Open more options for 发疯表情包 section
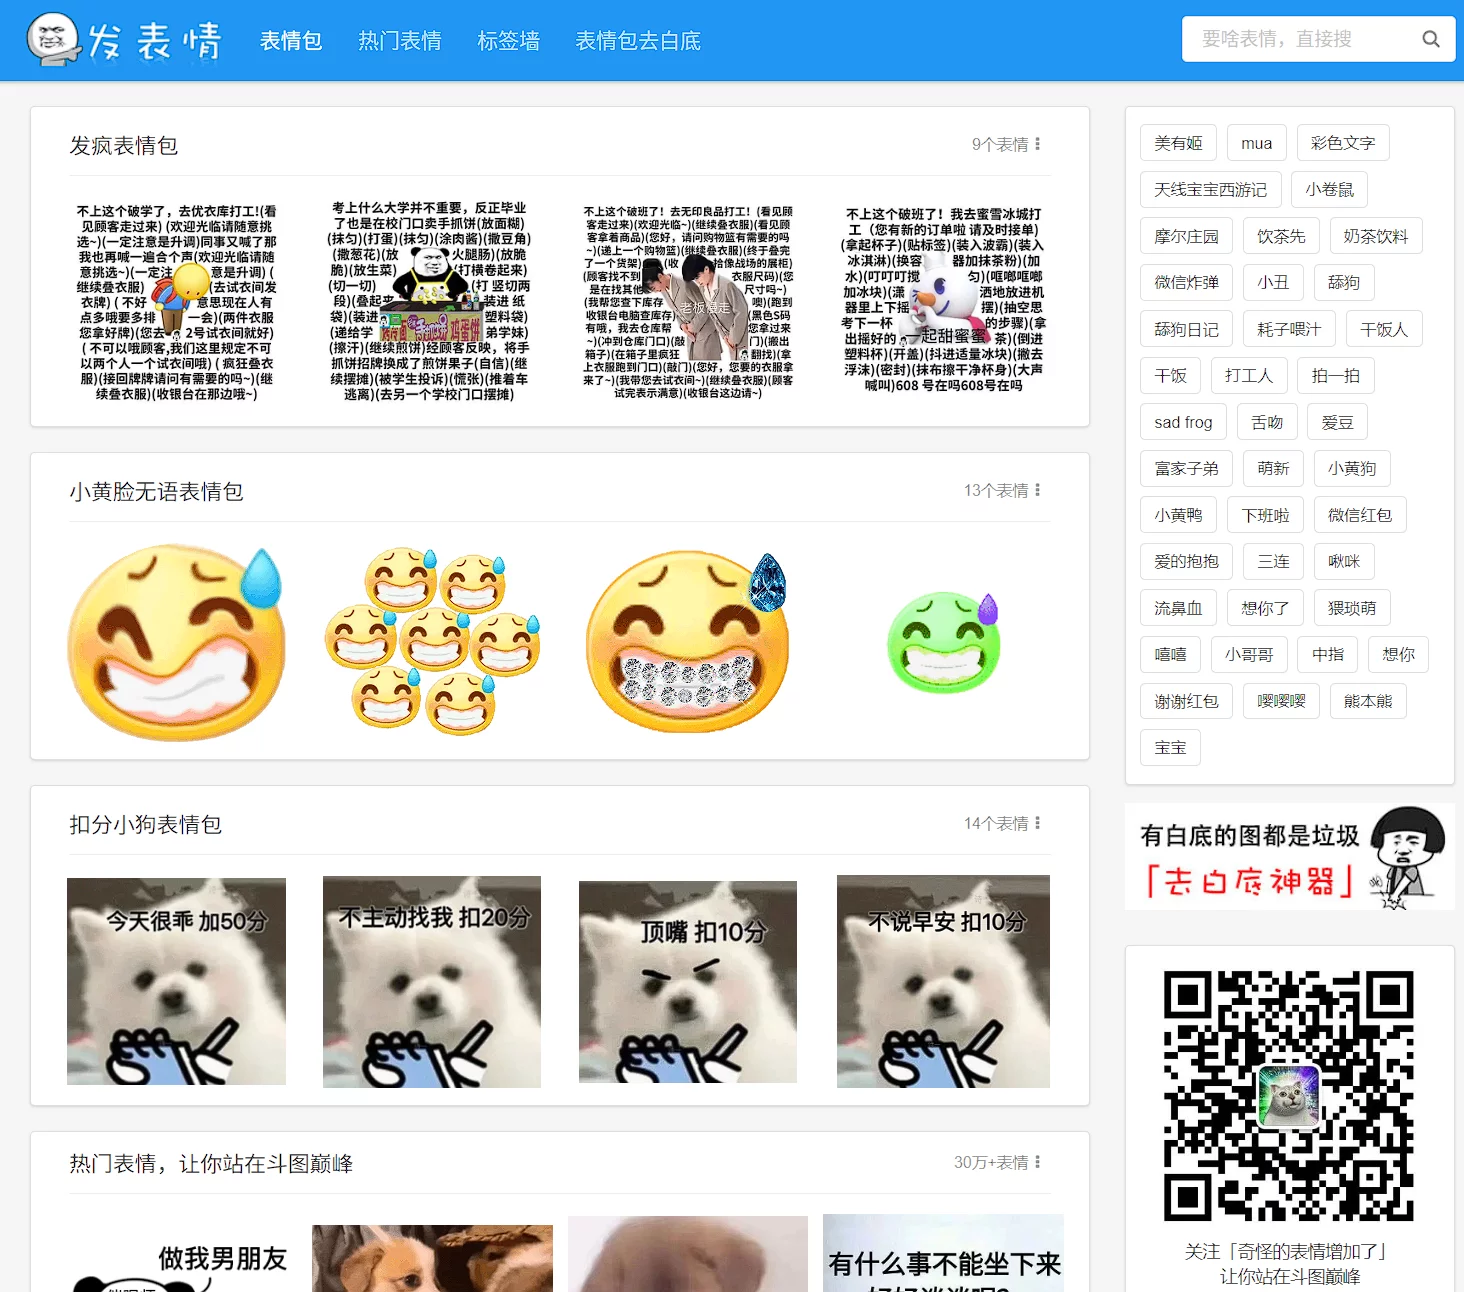 point(1037,144)
